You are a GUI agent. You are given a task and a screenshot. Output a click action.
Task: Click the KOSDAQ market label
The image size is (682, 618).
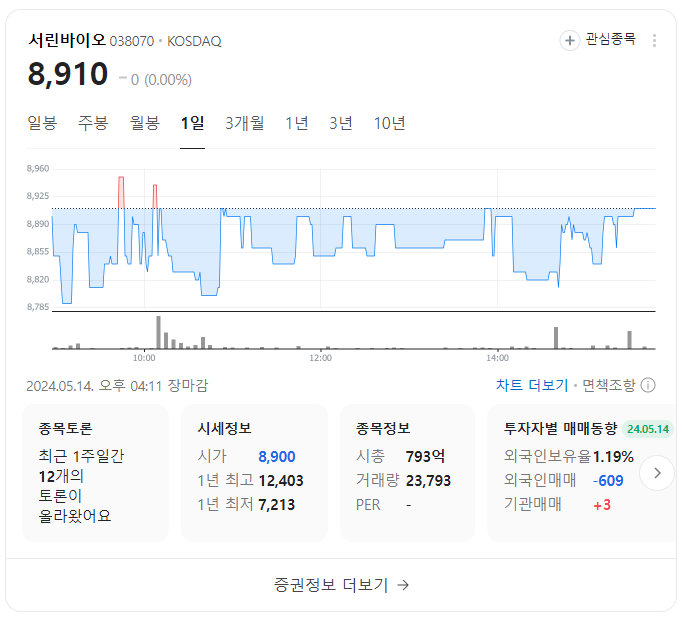point(194,41)
